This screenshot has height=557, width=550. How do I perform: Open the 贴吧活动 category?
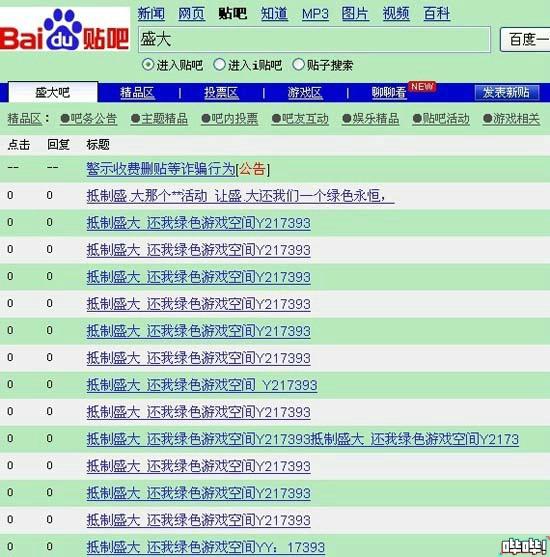(x=441, y=119)
